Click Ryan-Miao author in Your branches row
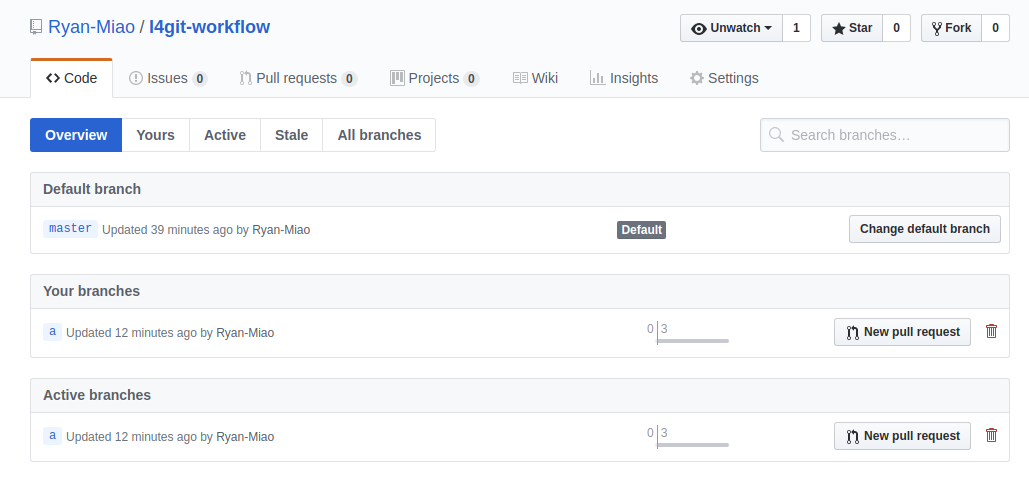The image size is (1029, 493). 245,333
